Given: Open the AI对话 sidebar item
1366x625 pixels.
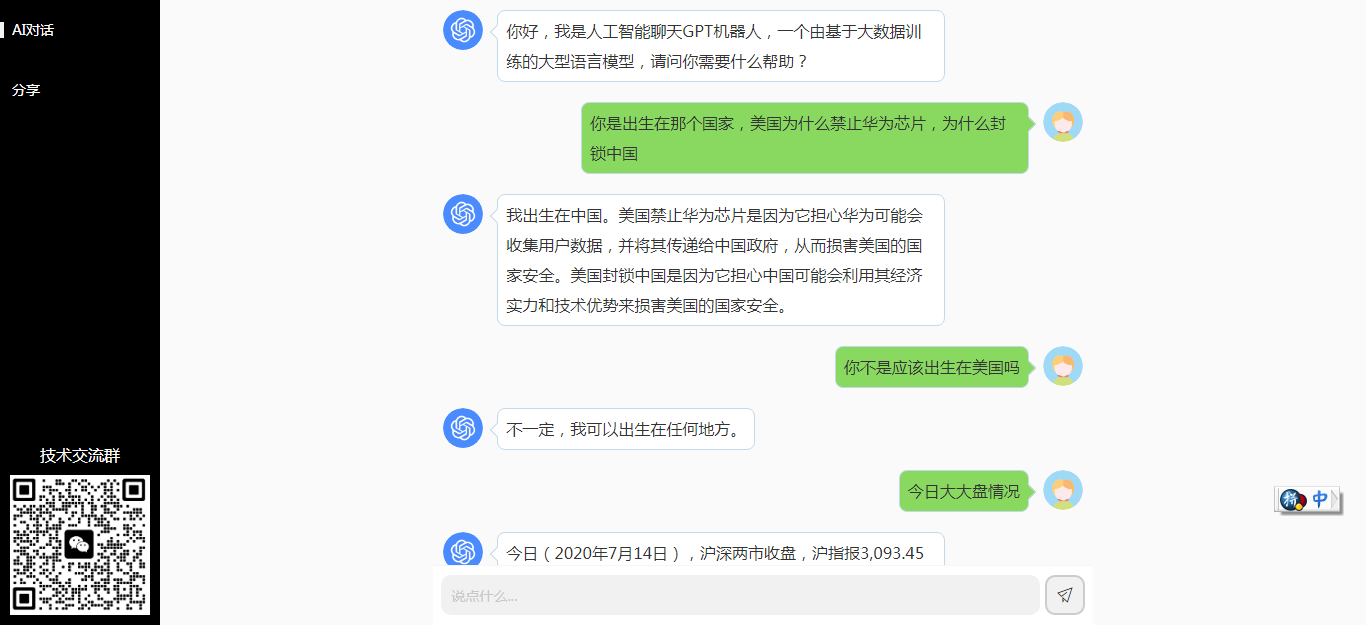Looking at the screenshot, I should tap(33, 30).
